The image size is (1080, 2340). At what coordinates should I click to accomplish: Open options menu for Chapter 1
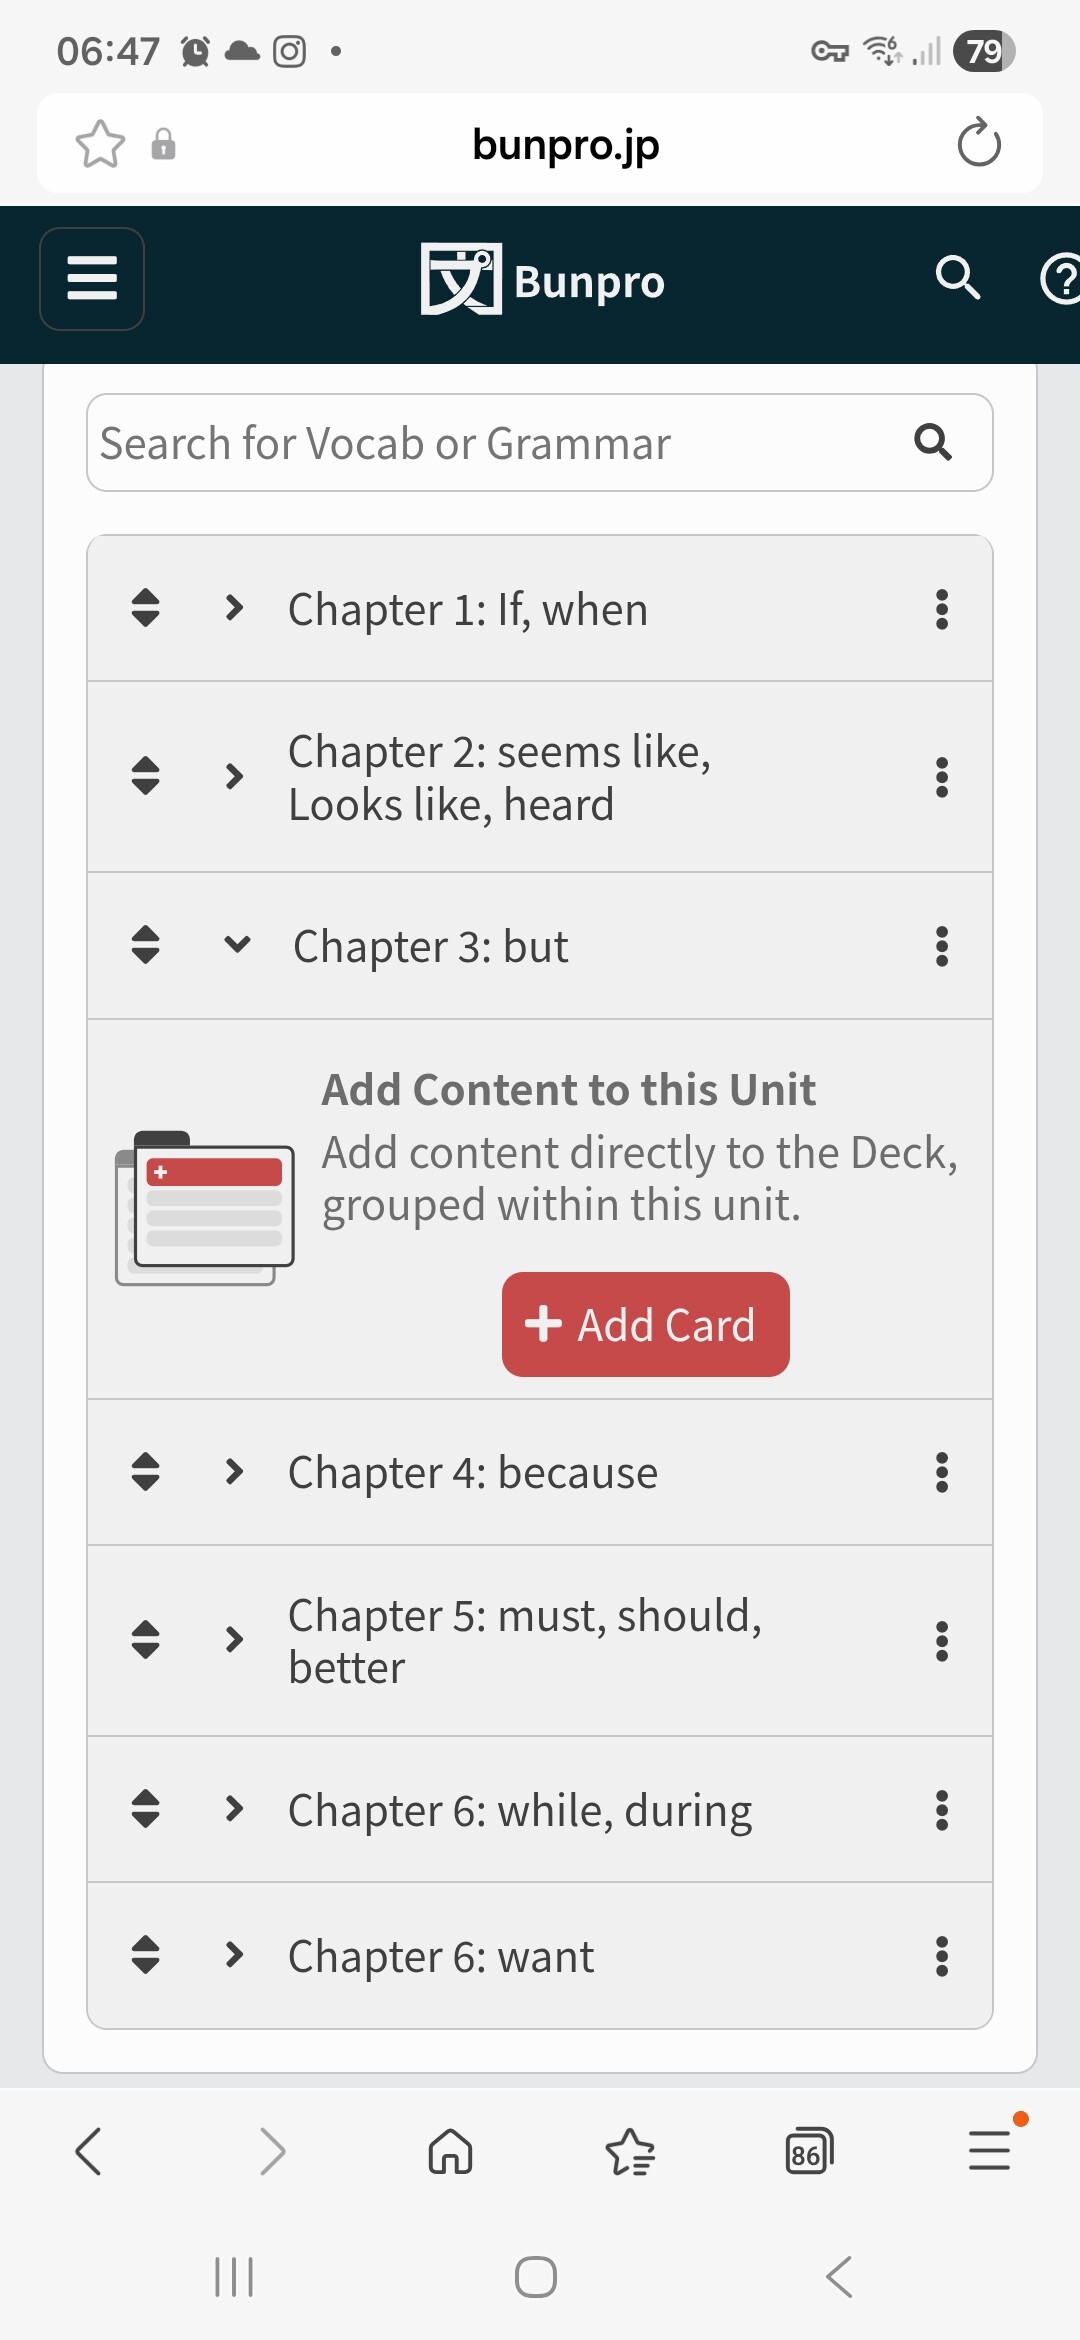click(x=941, y=609)
